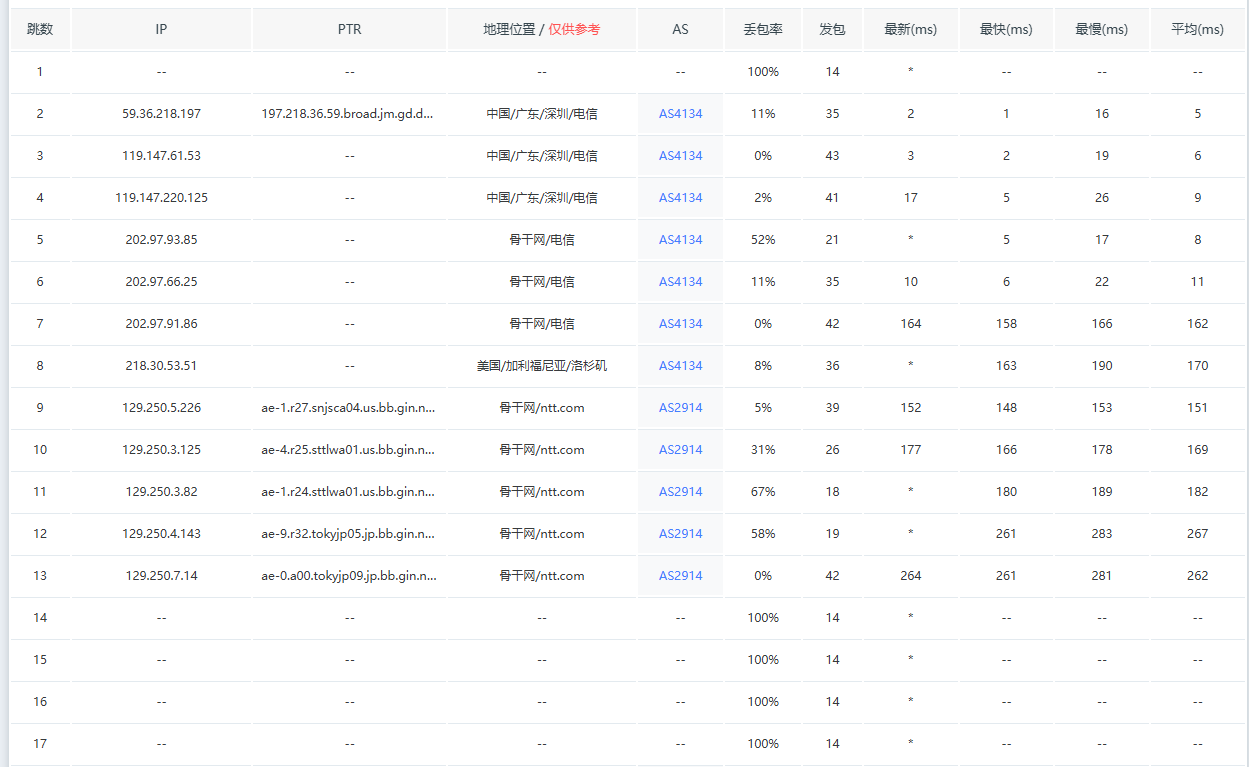Viewport: 1249px width, 767px height.
Task: Click the PTR column header
Action: (x=349, y=30)
